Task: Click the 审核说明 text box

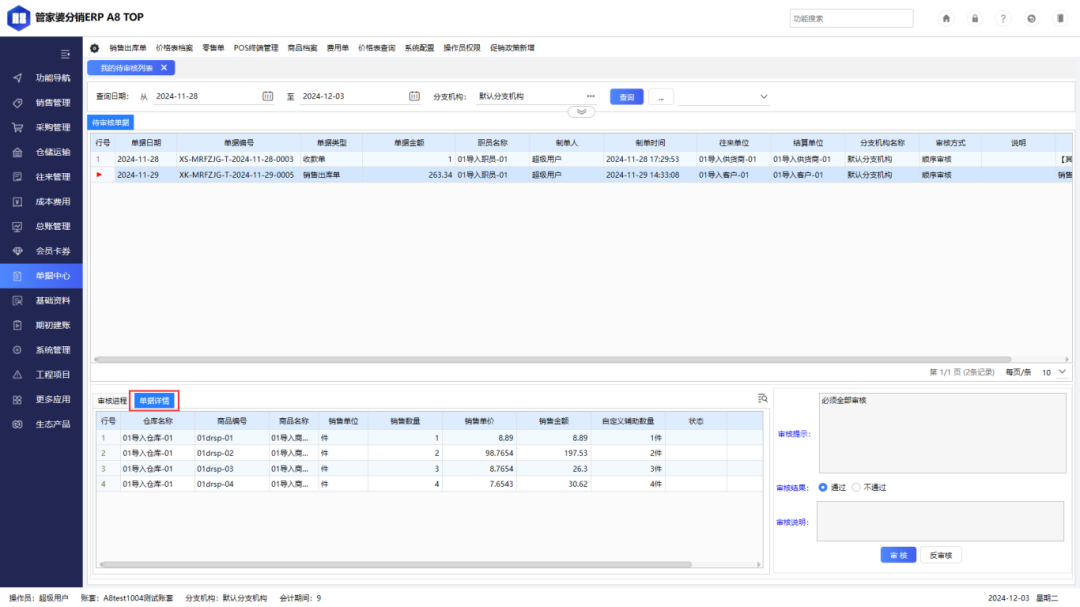Action: point(940,521)
